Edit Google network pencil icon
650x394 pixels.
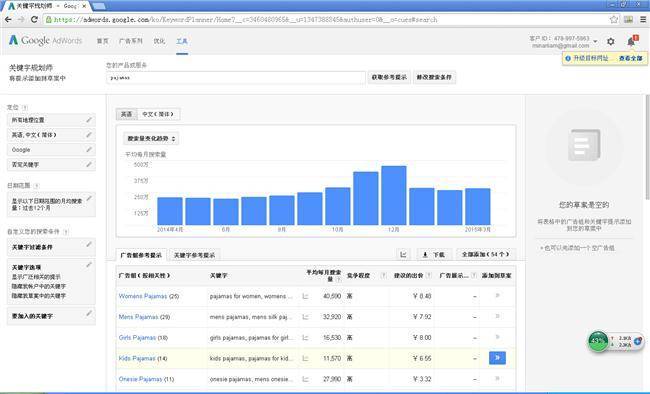tap(89, 150)
